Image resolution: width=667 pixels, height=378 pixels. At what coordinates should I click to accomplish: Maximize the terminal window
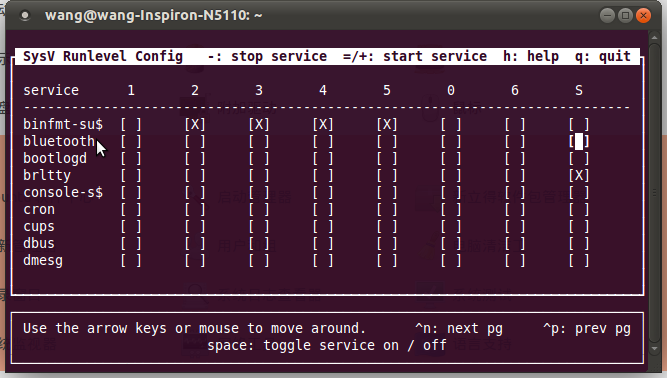click(x=625, y=16)
